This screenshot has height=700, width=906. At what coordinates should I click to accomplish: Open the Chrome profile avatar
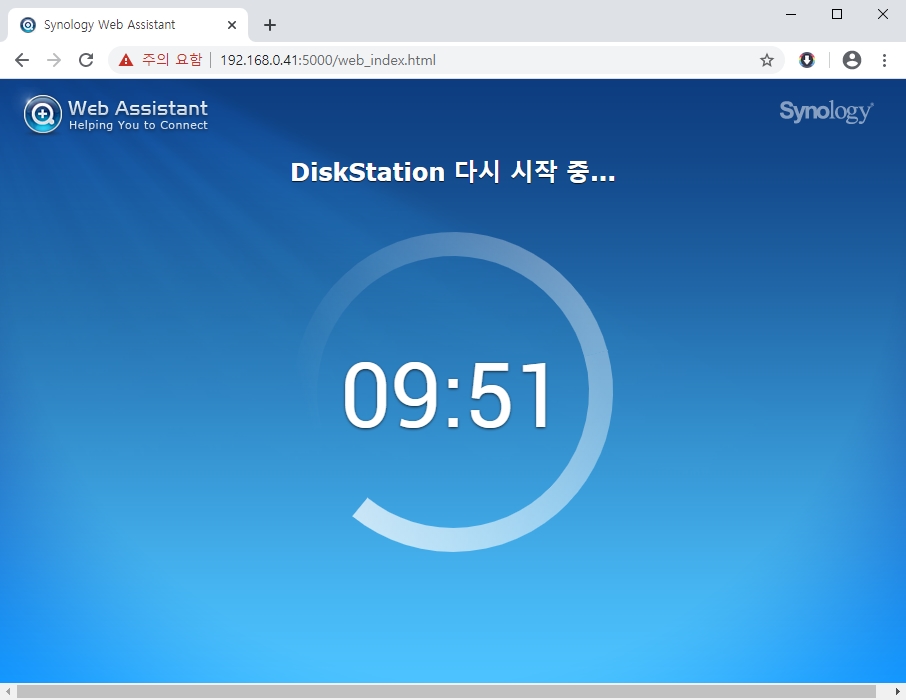click(x=852, y=60)
